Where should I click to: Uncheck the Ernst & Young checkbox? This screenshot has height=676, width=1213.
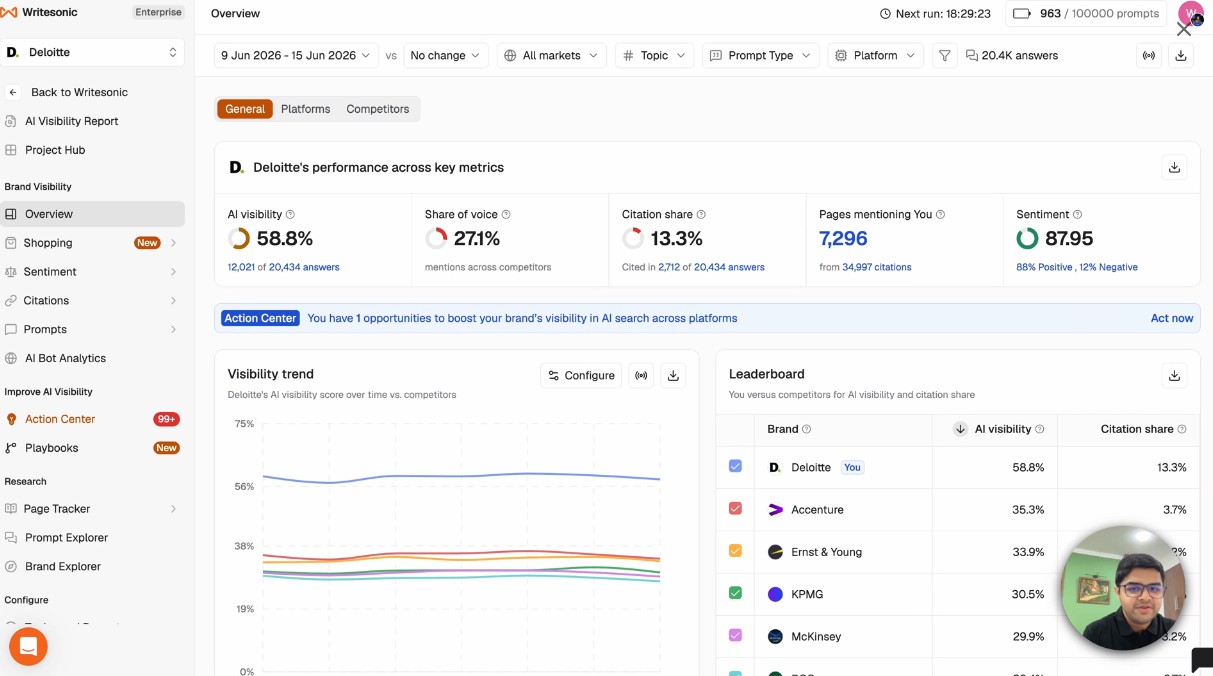(736, 551)
